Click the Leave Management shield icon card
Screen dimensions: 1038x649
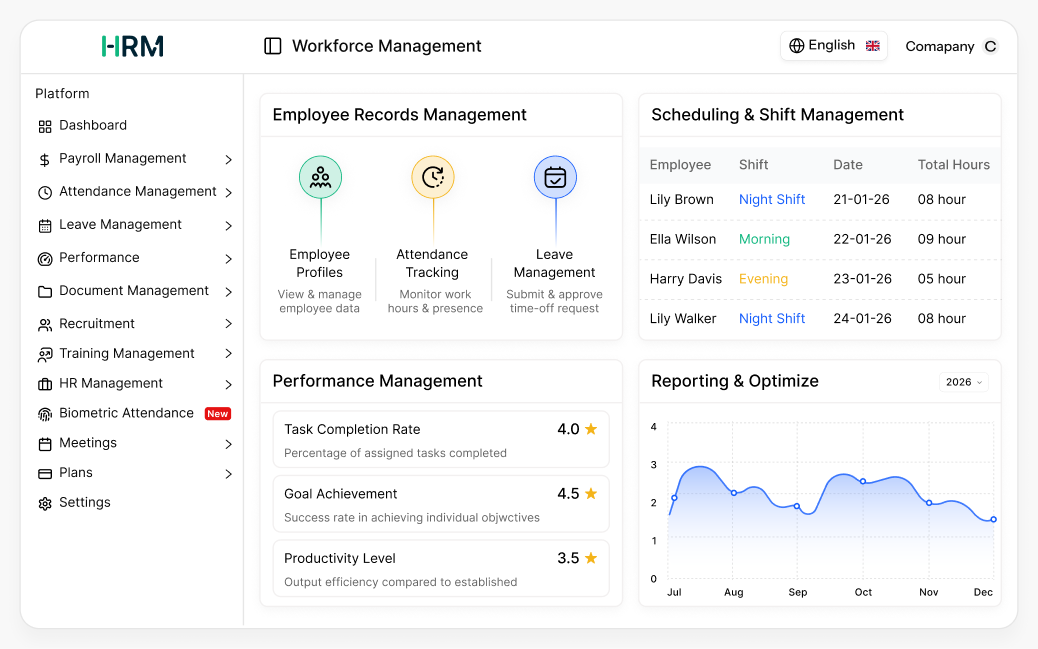(x=555, y=178)
